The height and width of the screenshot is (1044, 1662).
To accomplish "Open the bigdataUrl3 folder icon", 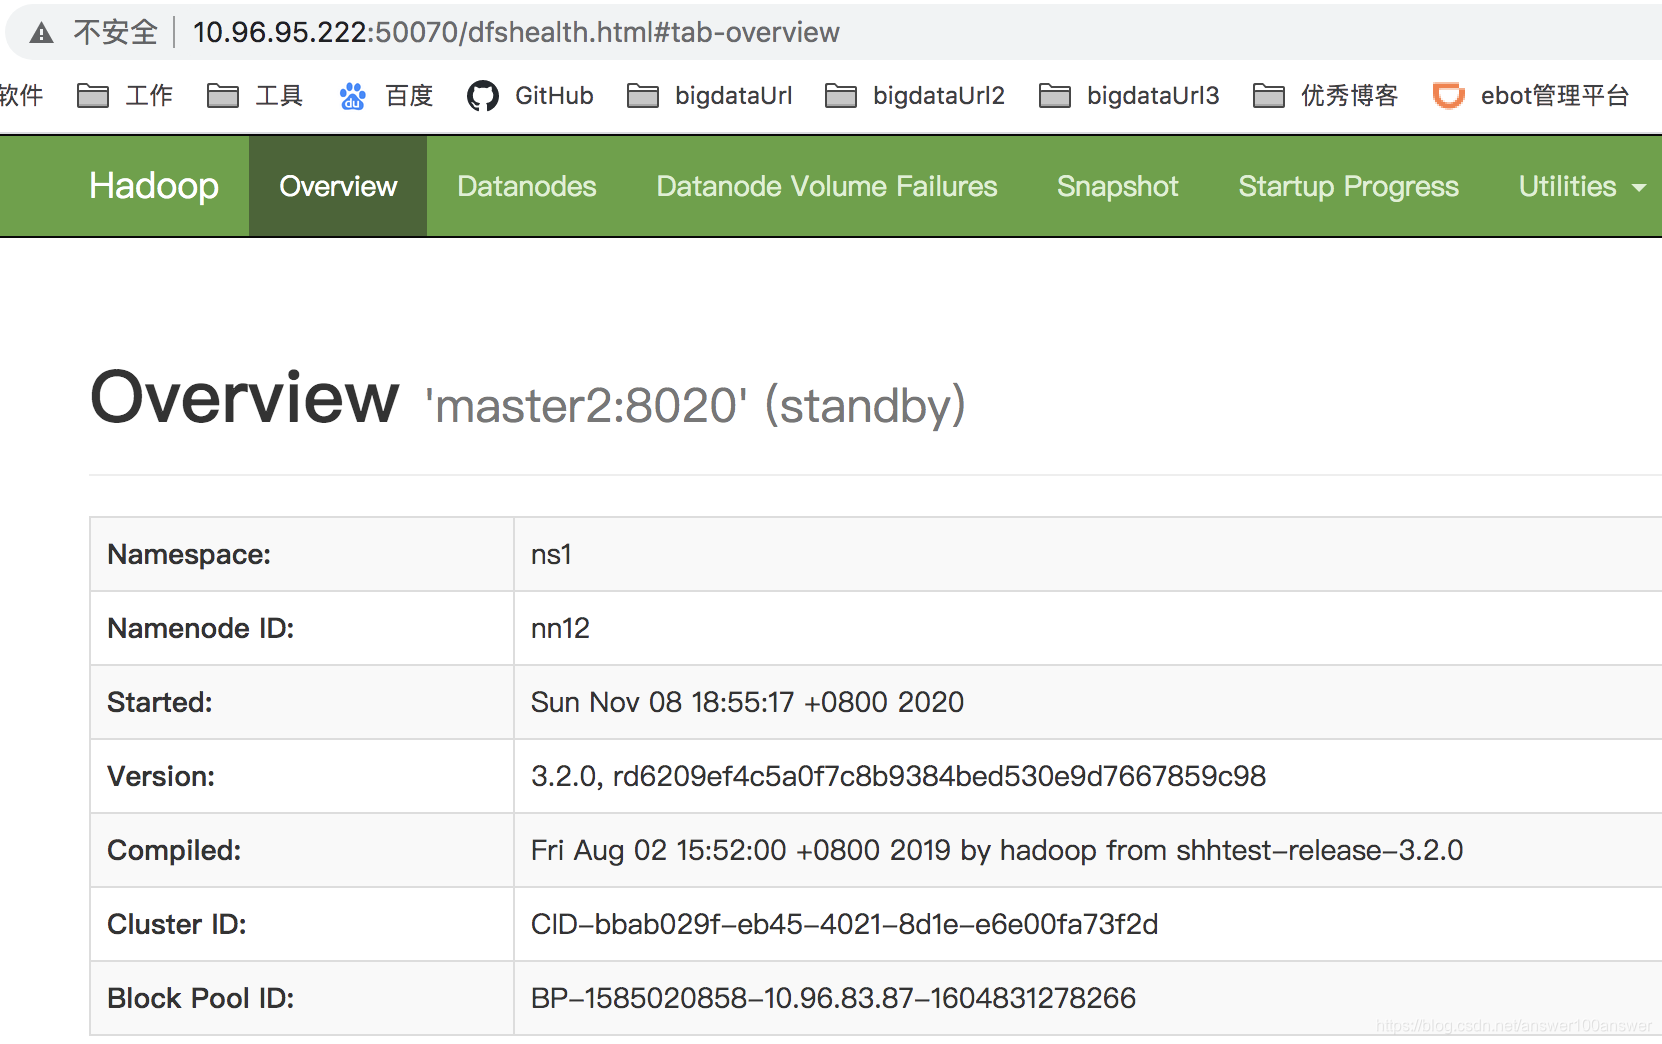I will click(1055, 96).
